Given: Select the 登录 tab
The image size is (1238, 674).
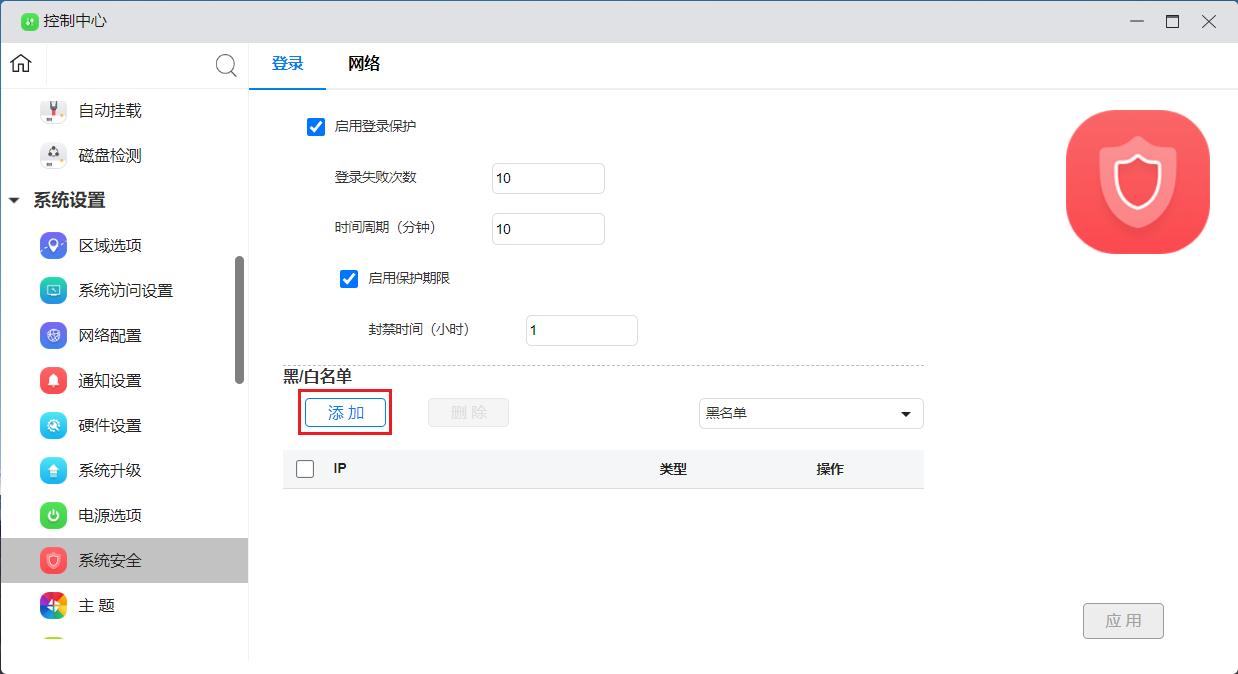Looking at the screenshot, I should [287, 64].
